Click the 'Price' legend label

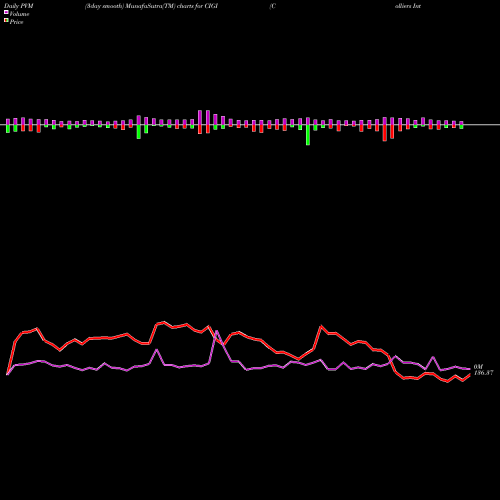16,22
